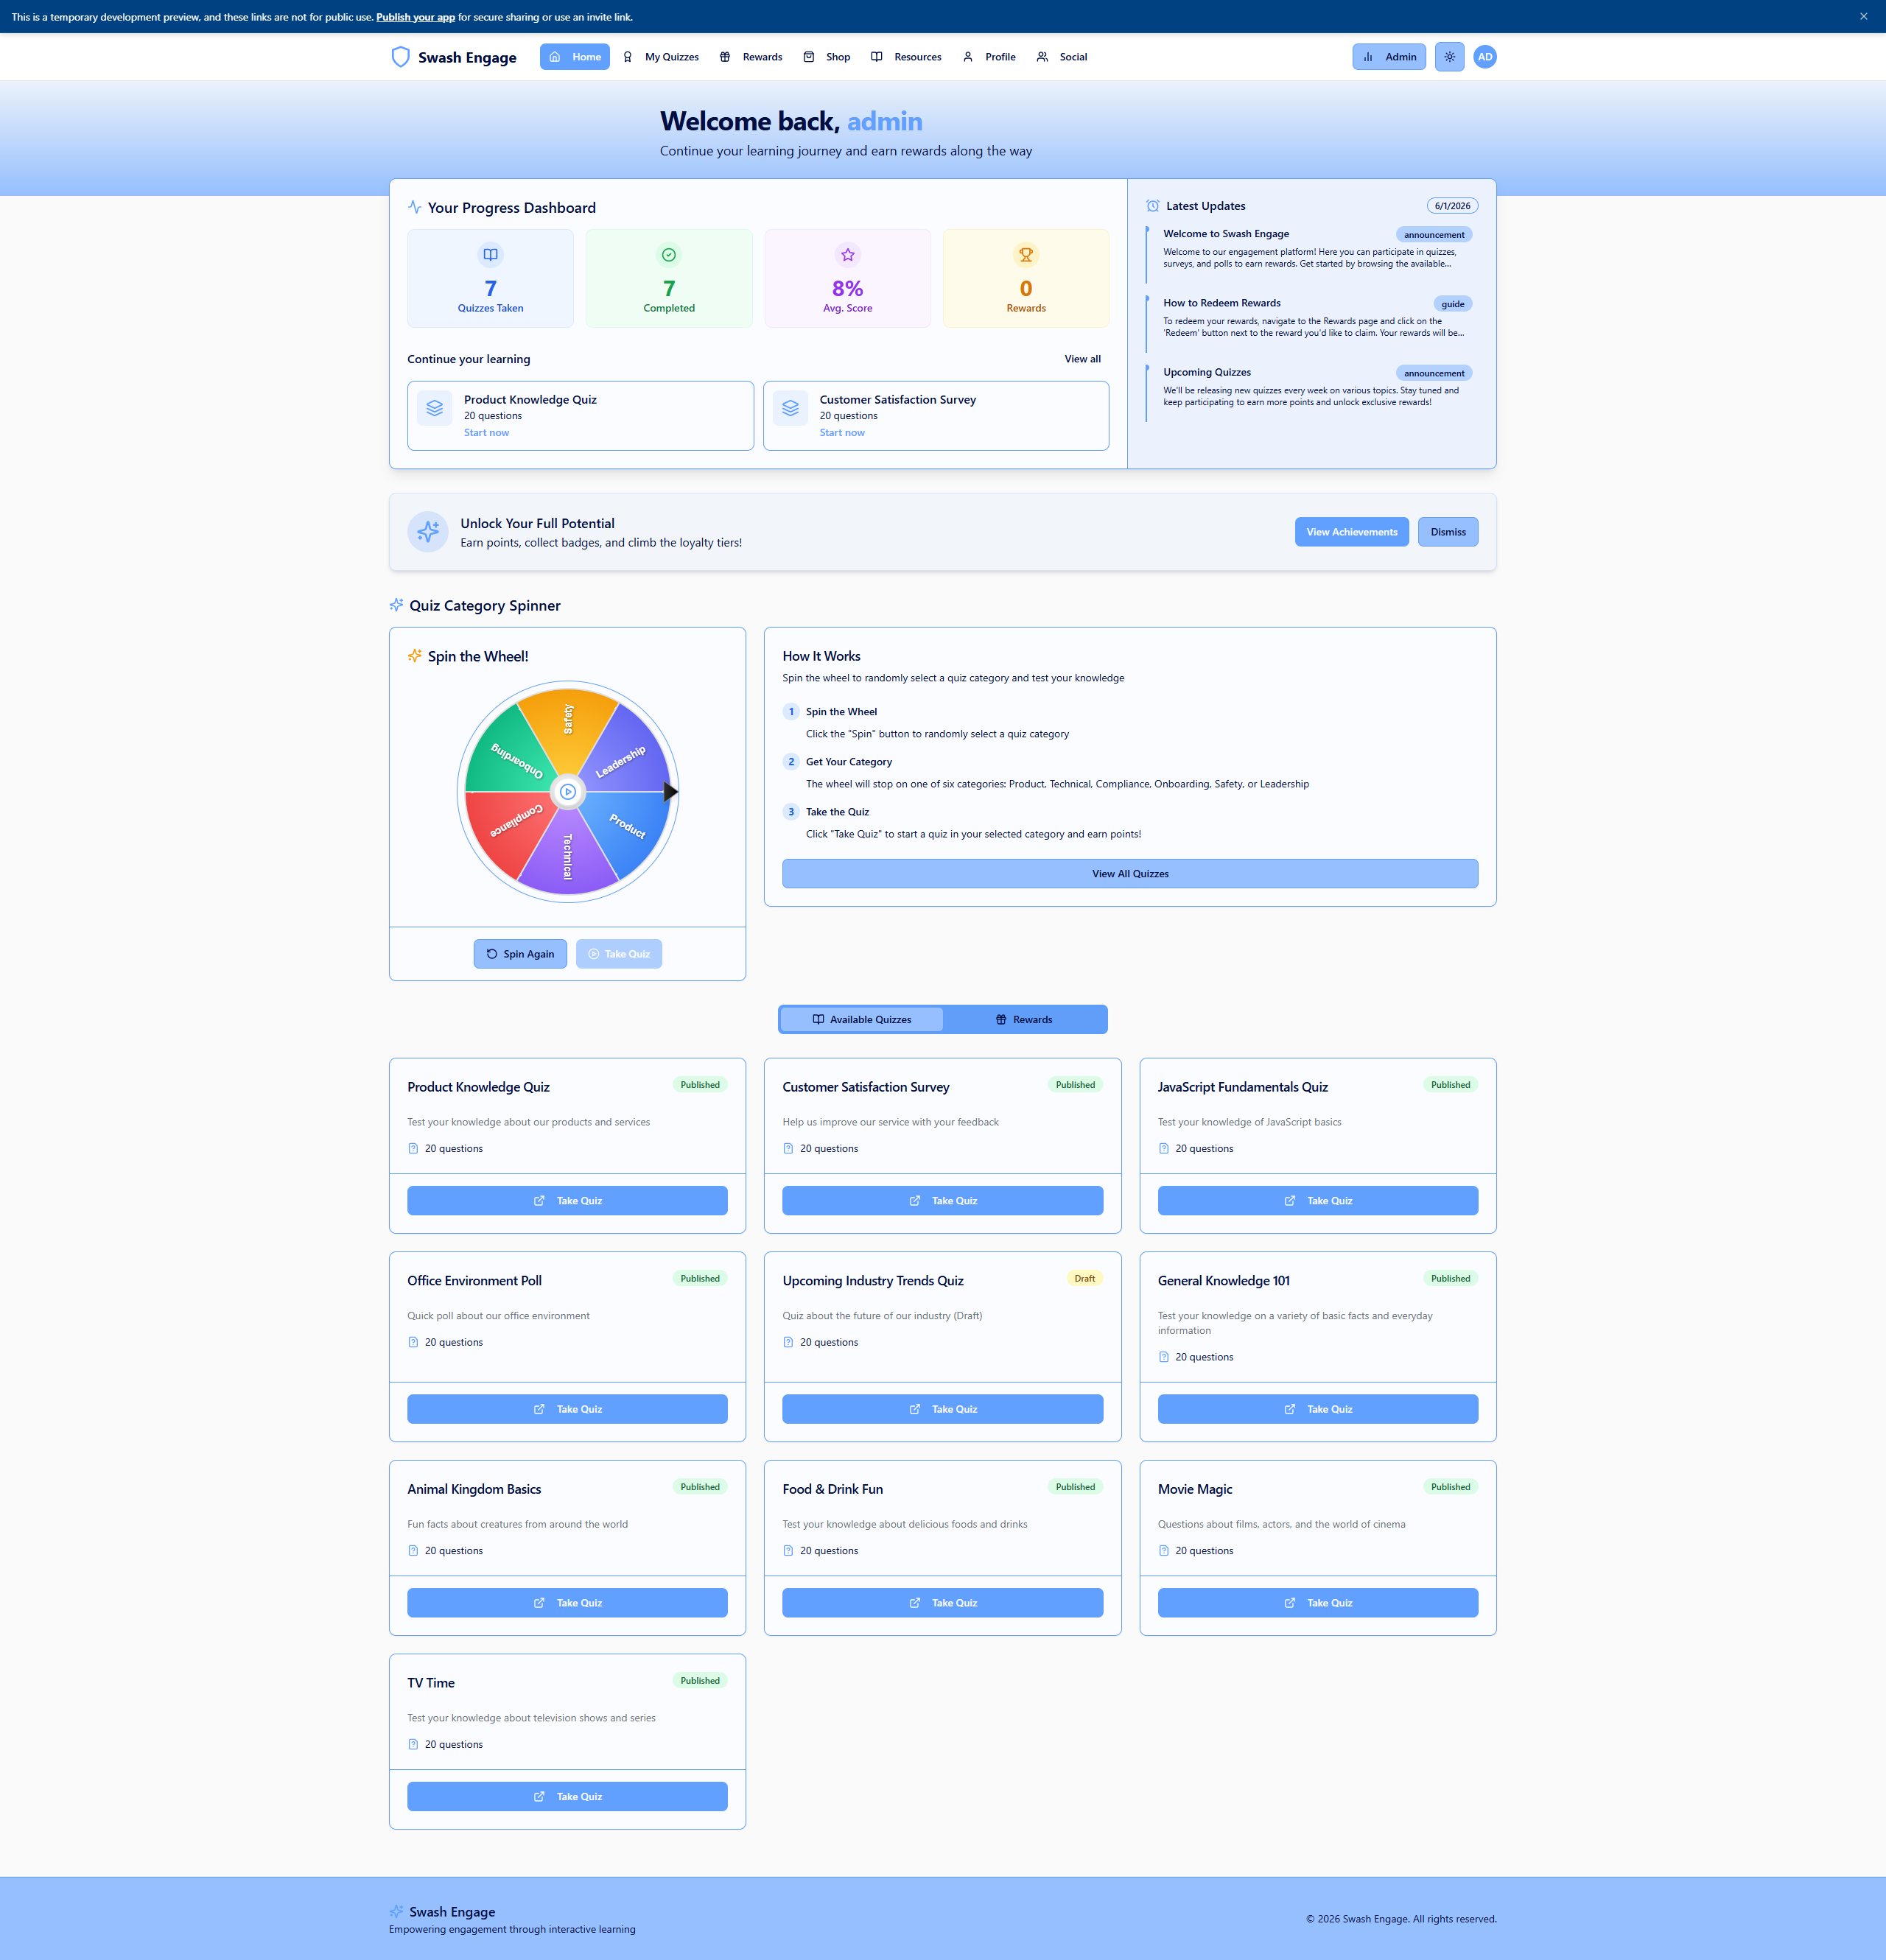Open the Publish your app link
The image size is (1886, 1960).
click(415, 17)
